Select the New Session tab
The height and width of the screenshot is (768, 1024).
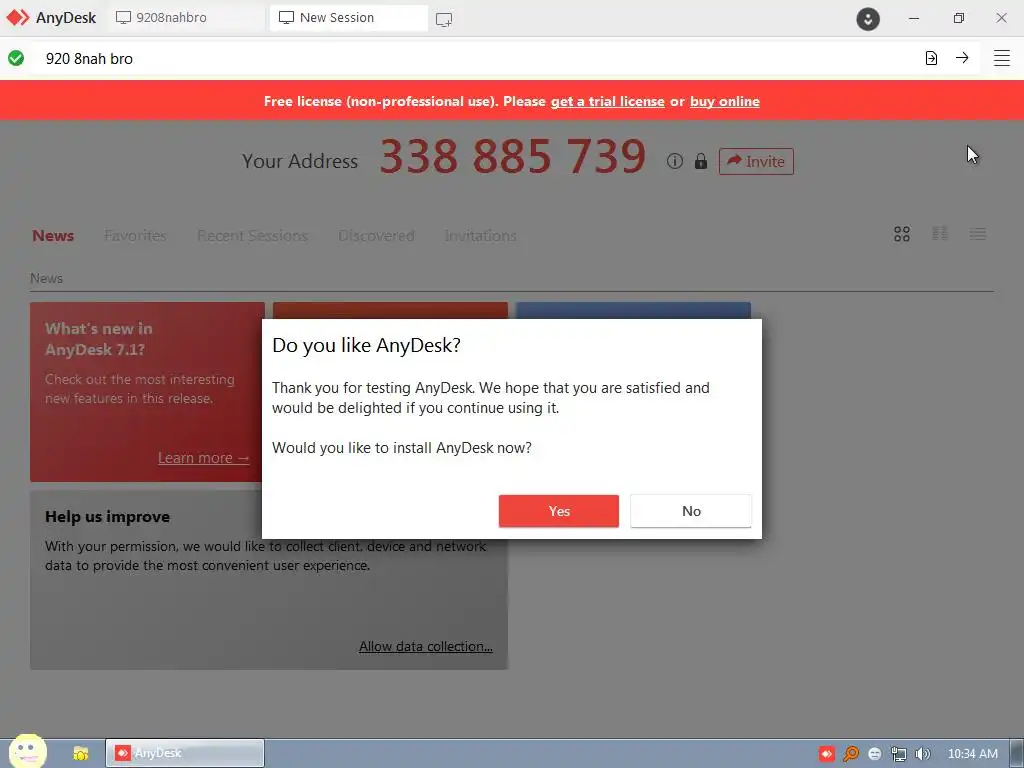[x=349, y=18]
